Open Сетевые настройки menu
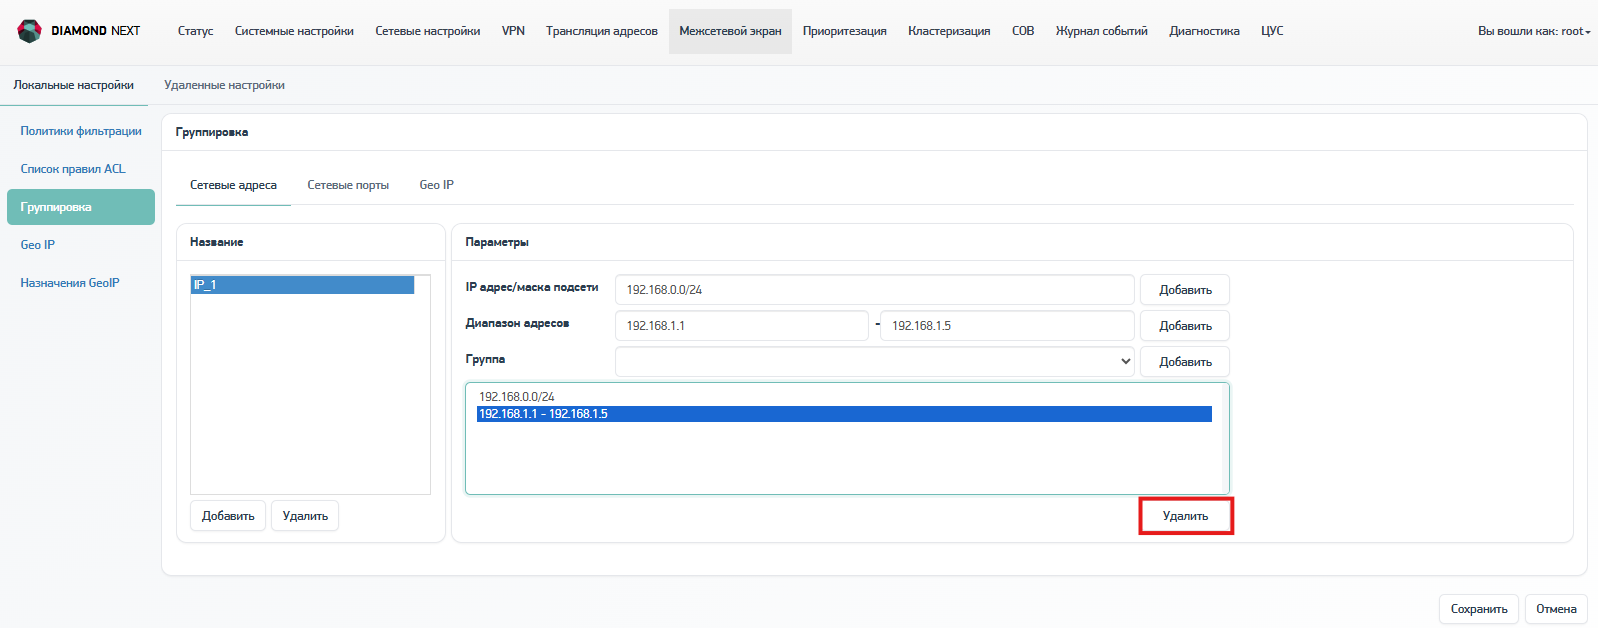 (x=428, y=31)
